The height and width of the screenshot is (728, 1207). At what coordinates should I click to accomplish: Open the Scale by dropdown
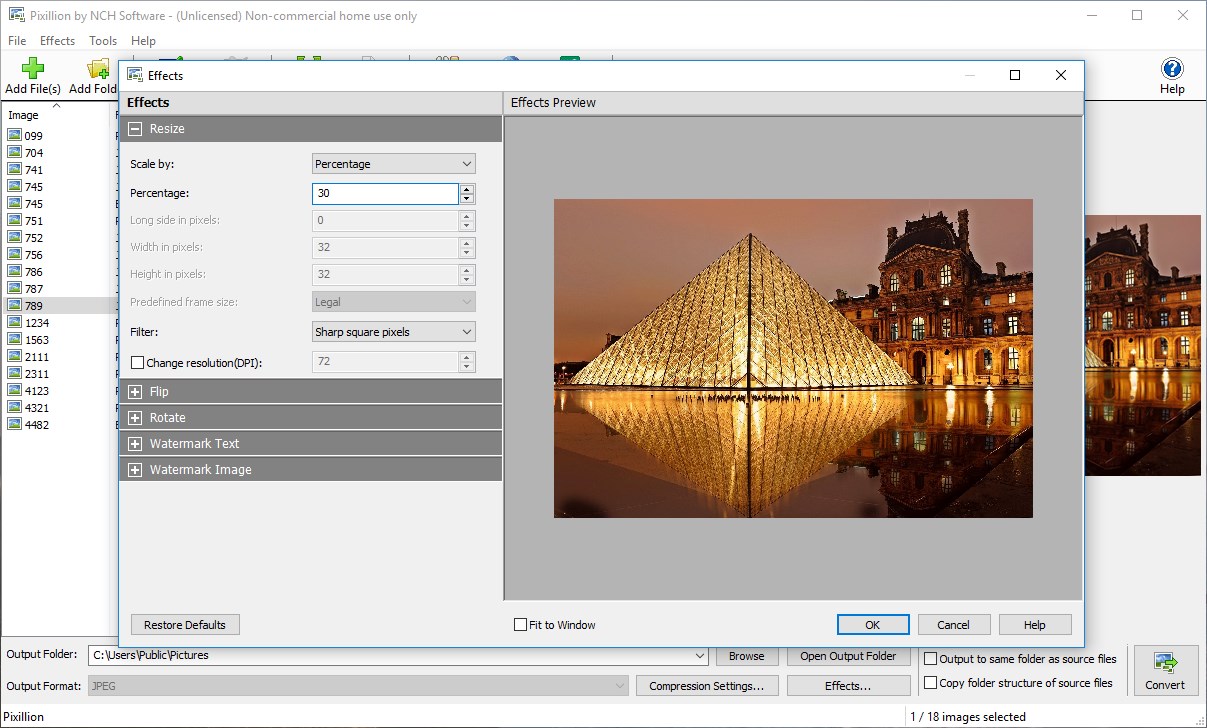click(x=393, y=163)
